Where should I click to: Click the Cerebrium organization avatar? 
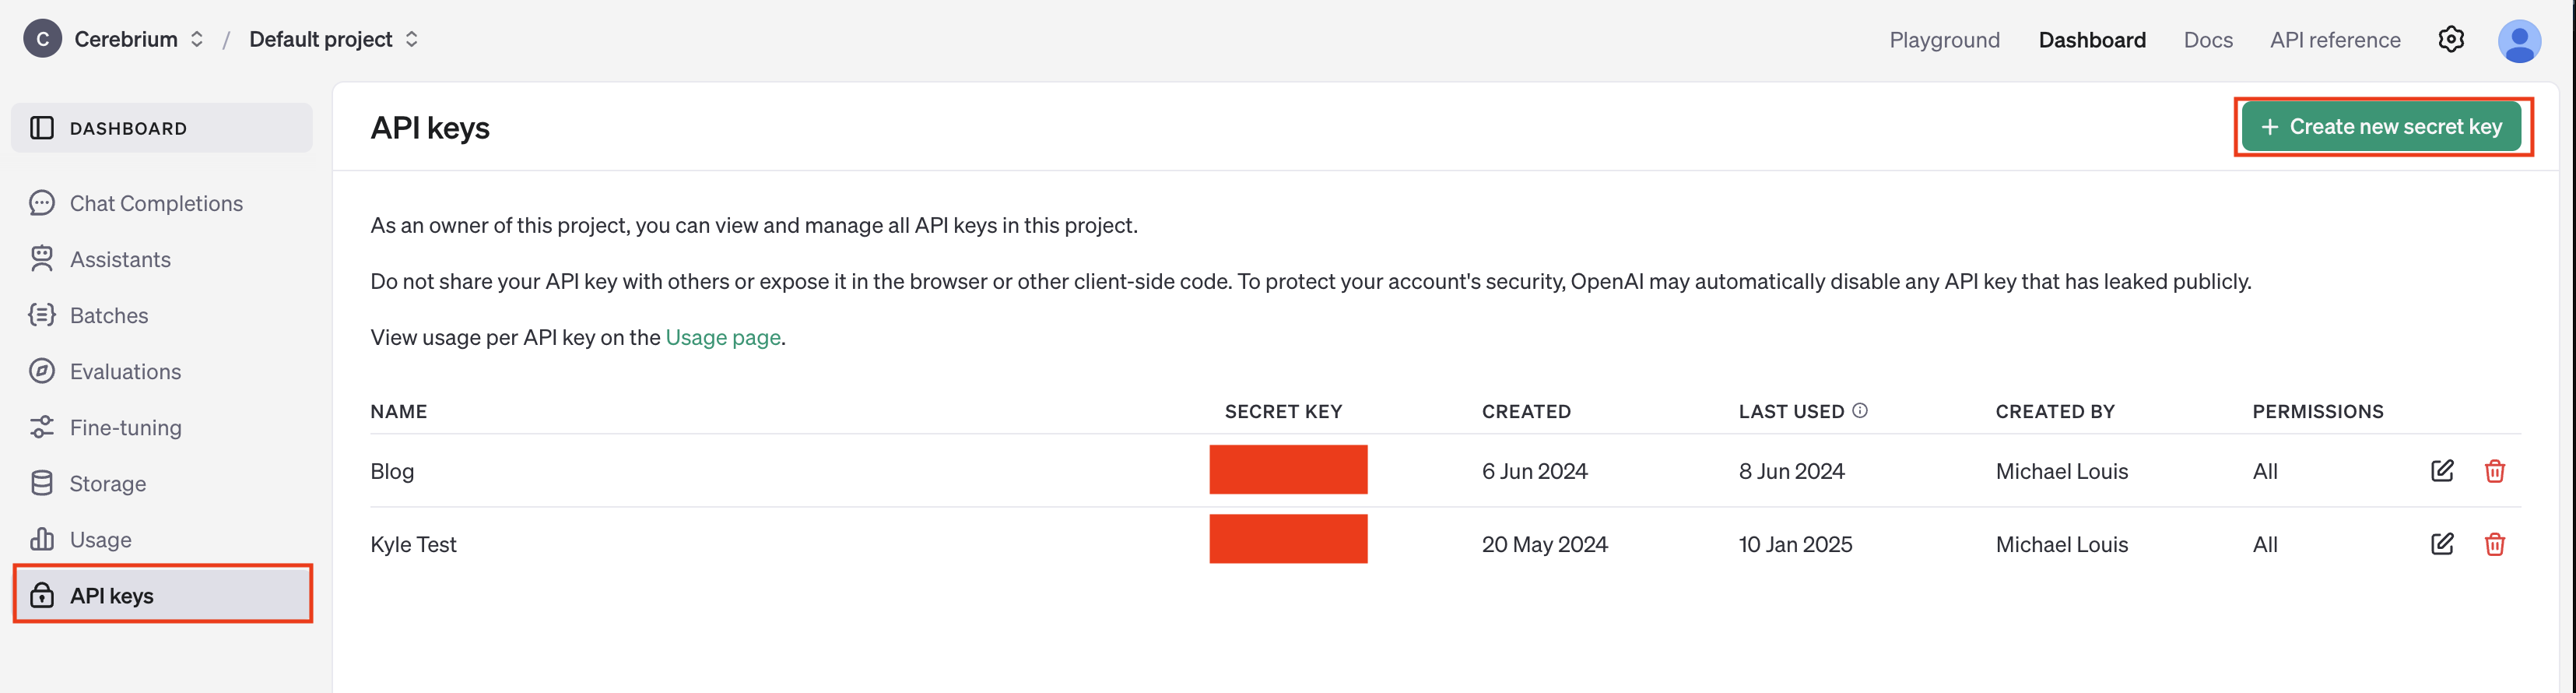pos(42,39)
